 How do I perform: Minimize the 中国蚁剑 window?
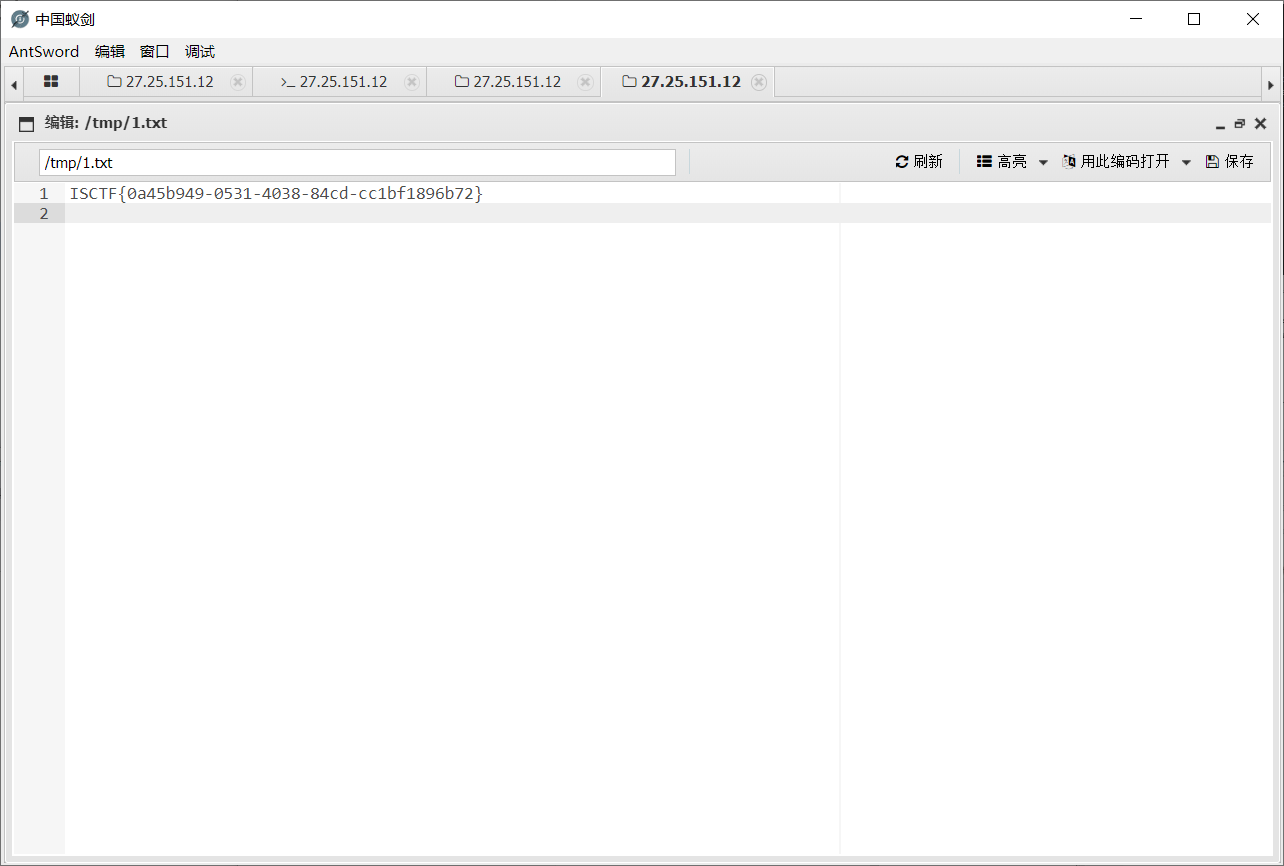pos(1135,19)
